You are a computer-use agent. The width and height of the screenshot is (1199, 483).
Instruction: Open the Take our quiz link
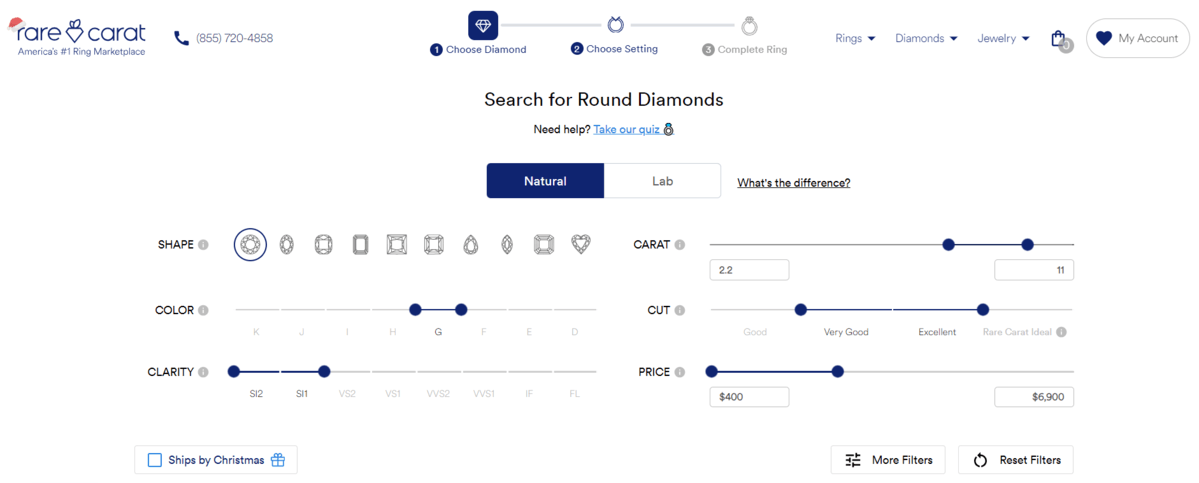point(626,130)
